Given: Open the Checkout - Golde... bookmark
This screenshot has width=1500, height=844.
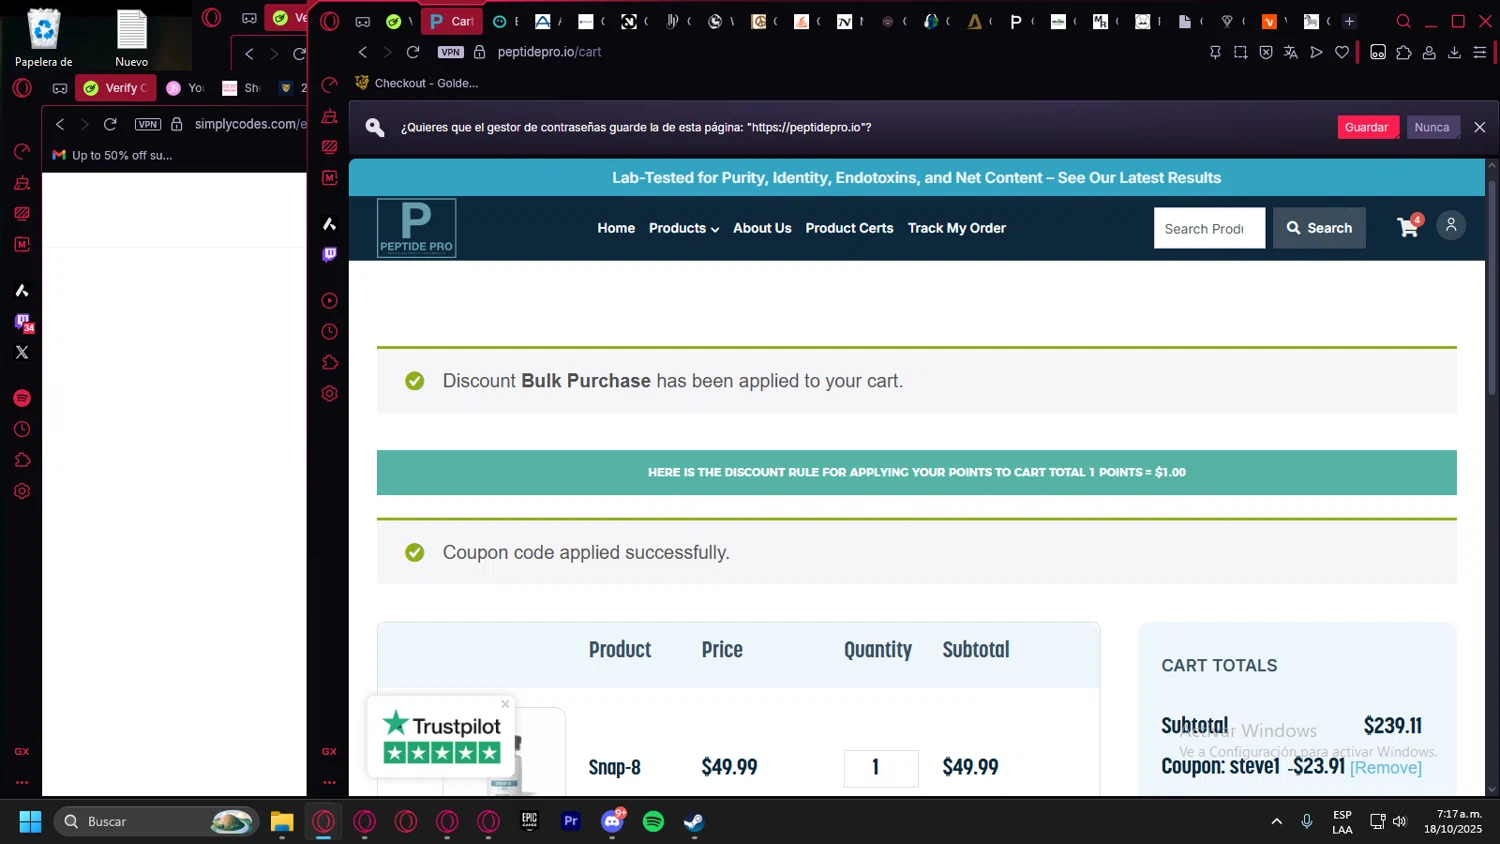Looking at the screenshot, I should pos(417,83).
